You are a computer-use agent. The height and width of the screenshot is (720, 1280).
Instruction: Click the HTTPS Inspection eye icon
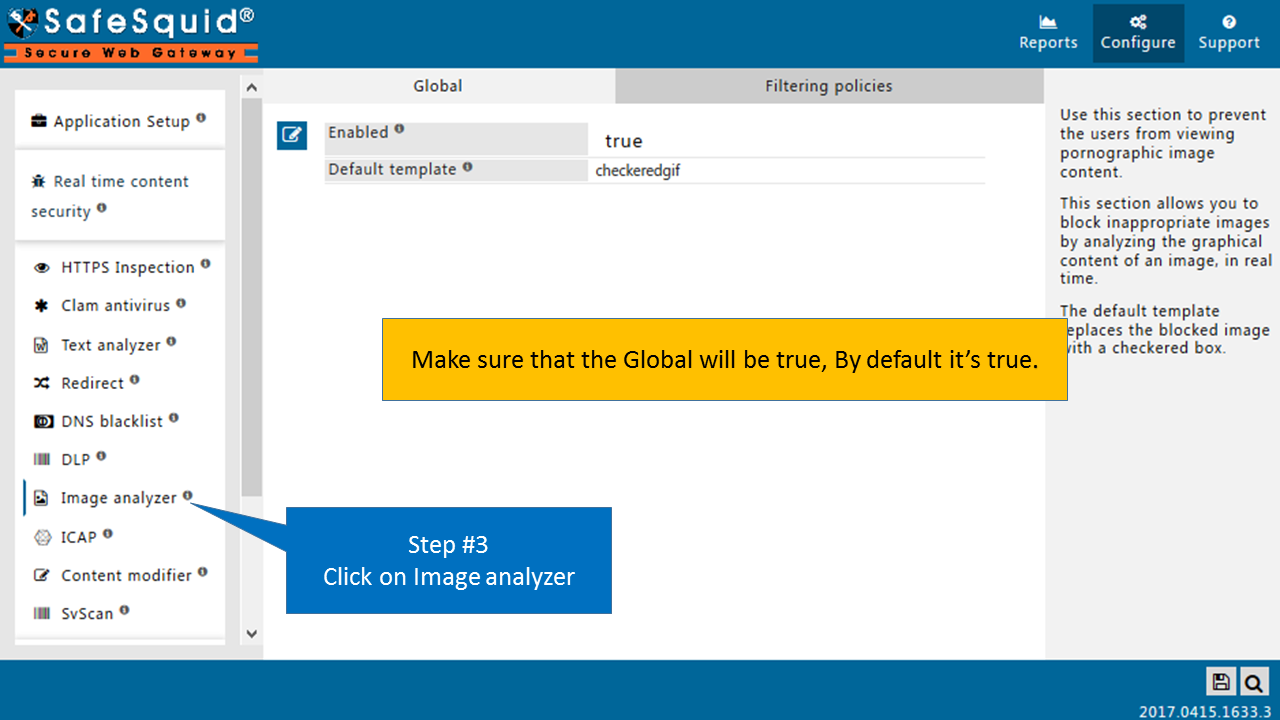(42, 268)
